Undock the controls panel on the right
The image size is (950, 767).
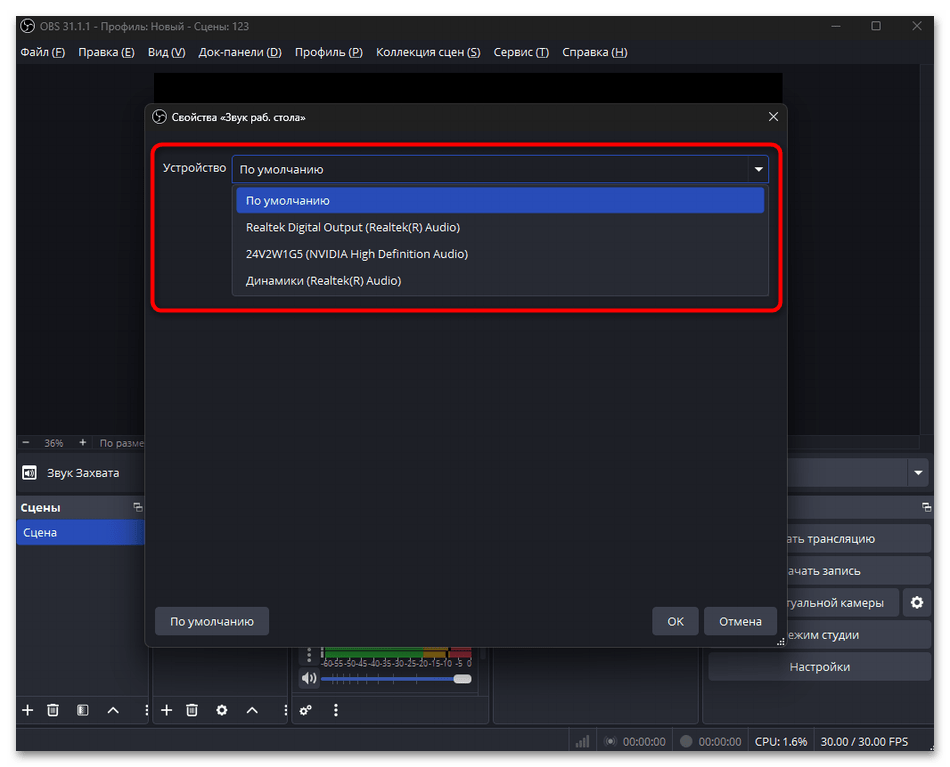pos(926,507)
